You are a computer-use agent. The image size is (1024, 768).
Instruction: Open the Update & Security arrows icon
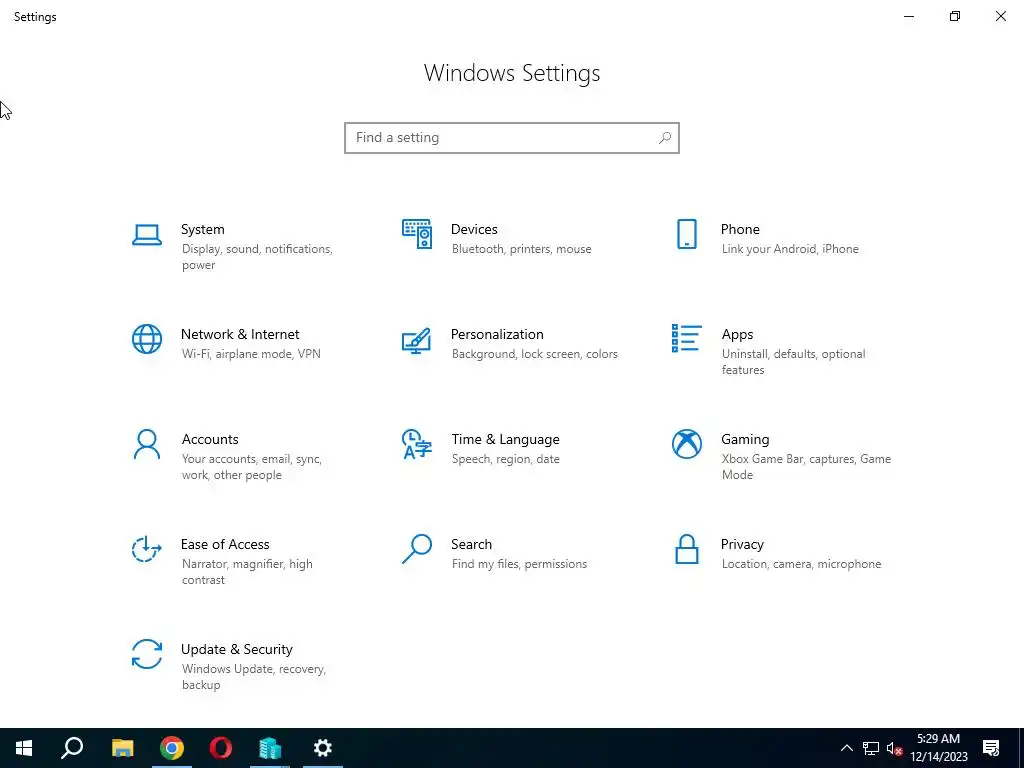click(x=147, y=654)
